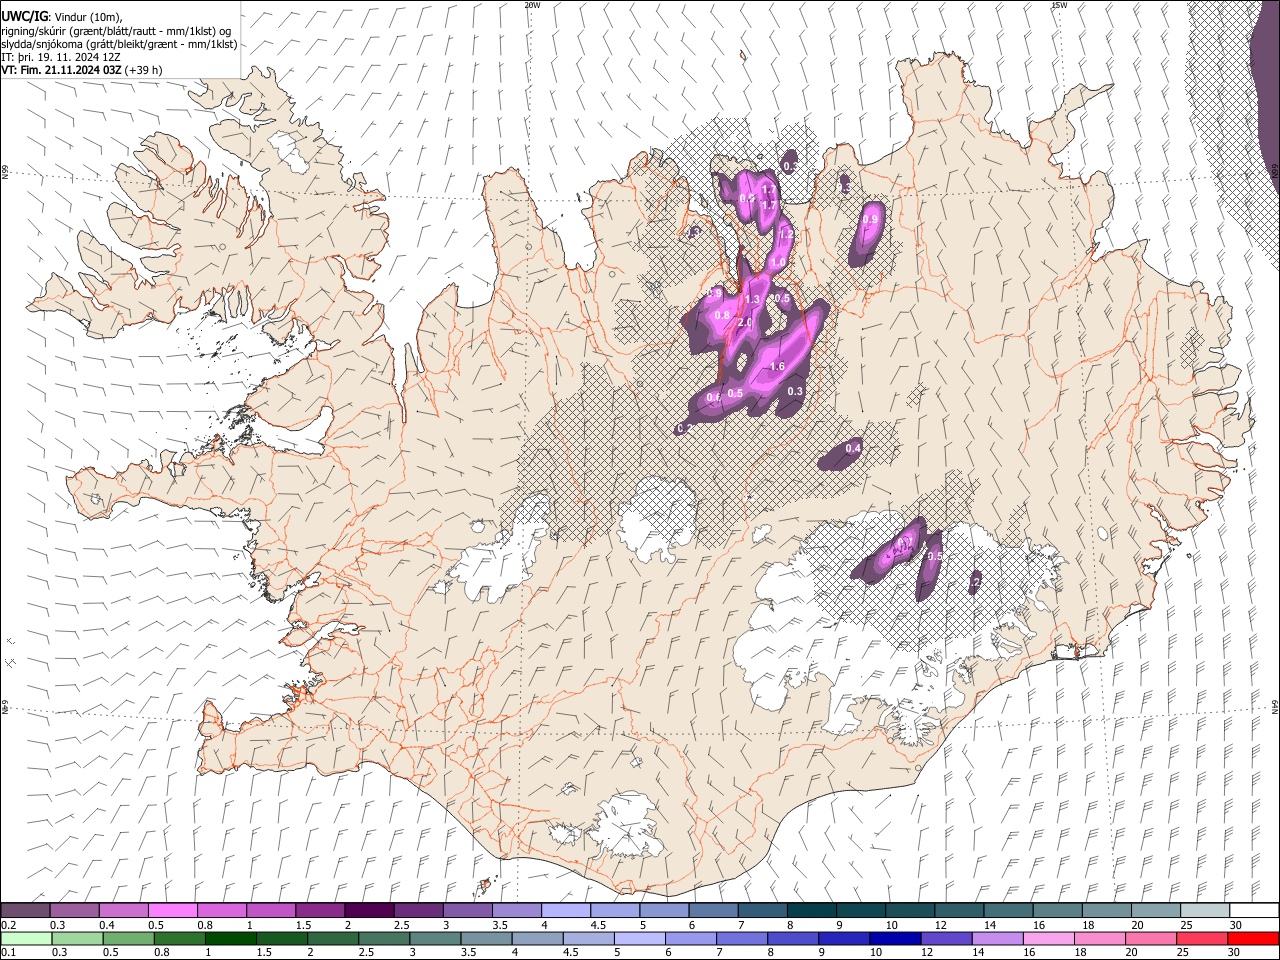Click the 1.2 snowfall value label
The image size is (1280, 960).
click(x=785, y=234)
